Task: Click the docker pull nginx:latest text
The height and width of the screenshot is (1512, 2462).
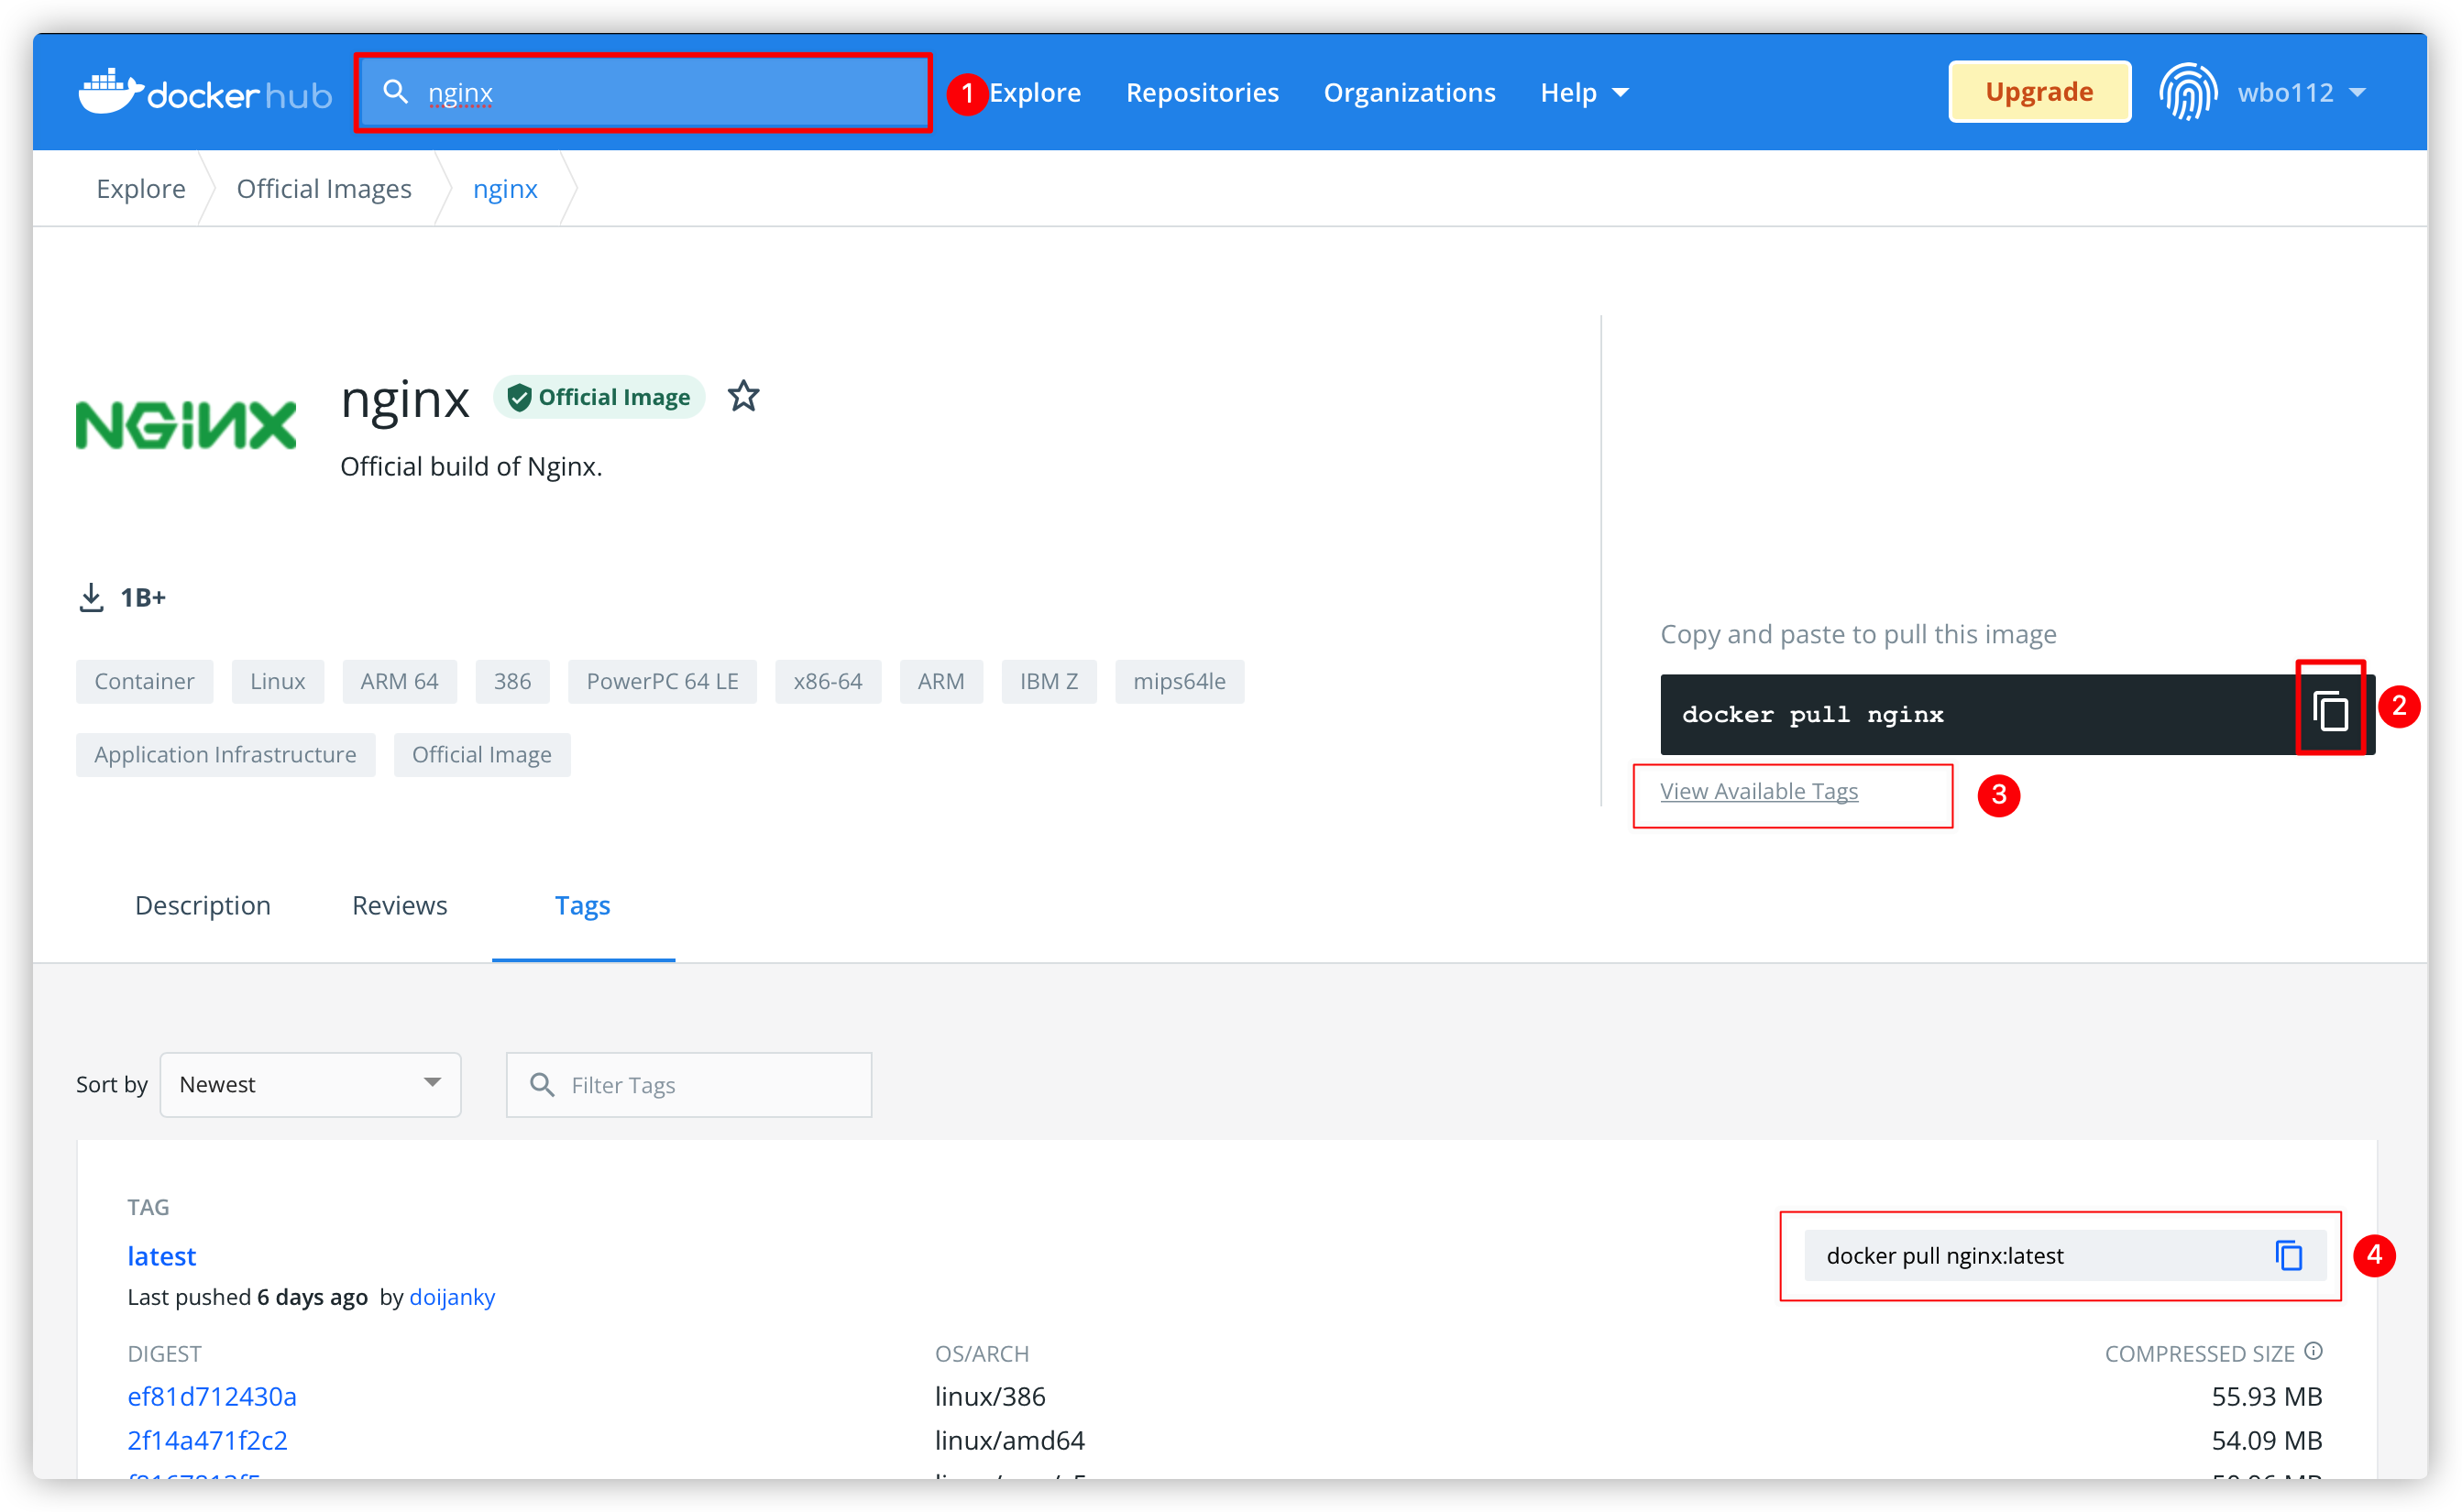Action: point(1944,1255)
